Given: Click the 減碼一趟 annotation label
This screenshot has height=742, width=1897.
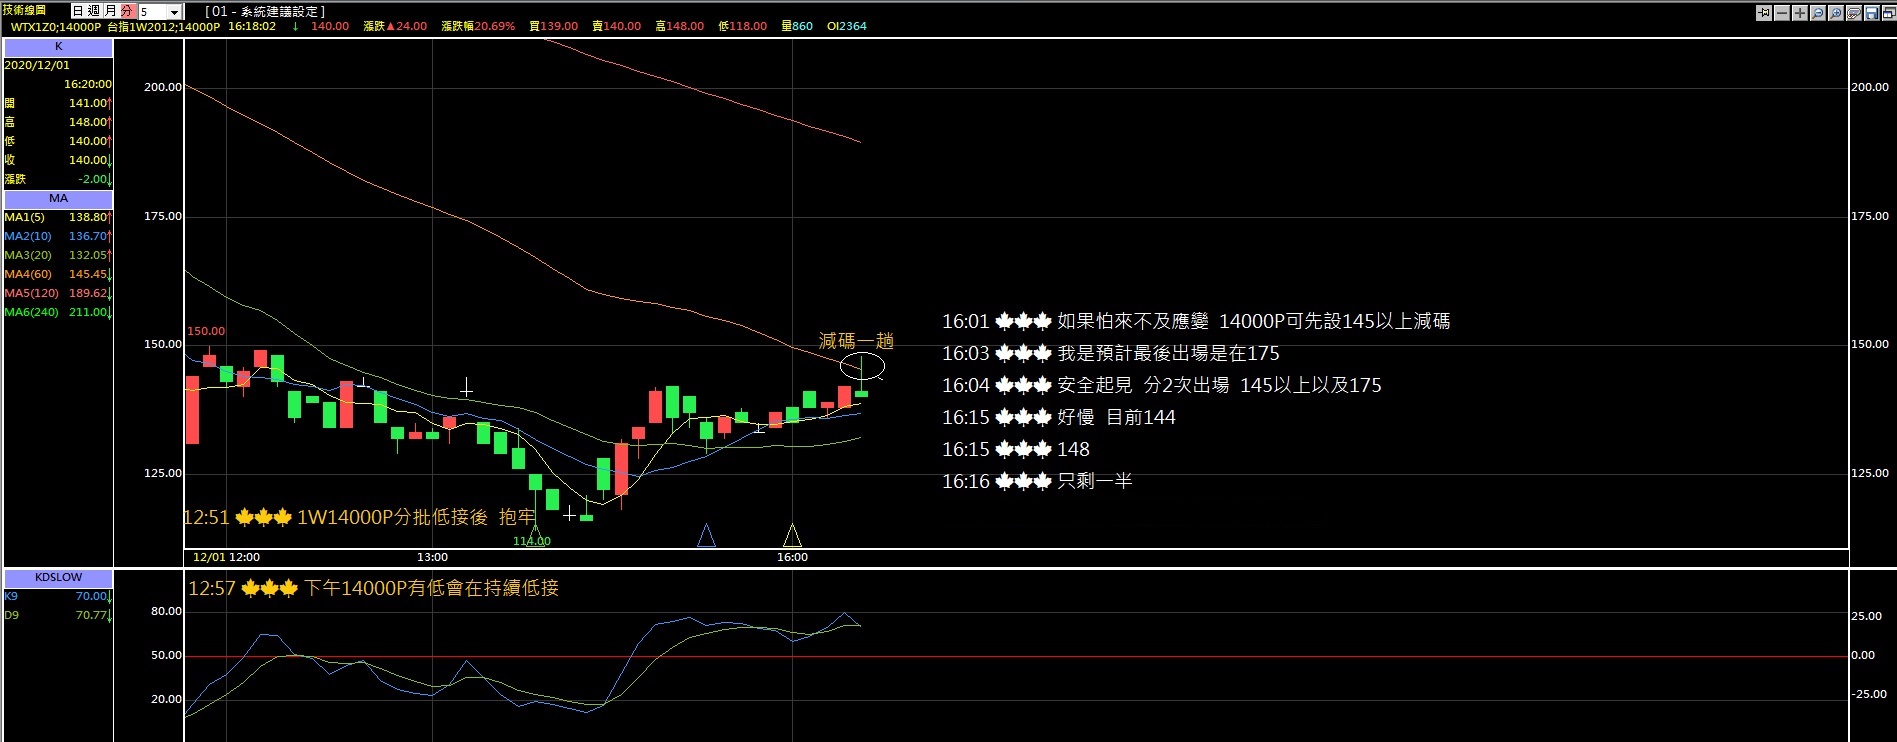Looking at the screenshot, I should 856,341.
